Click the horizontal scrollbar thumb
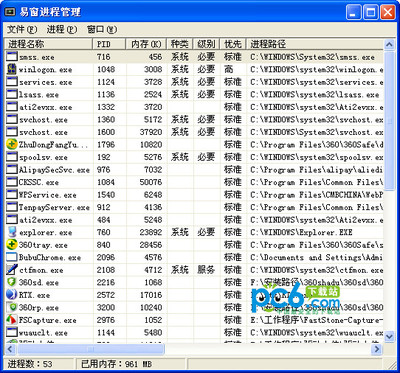 coord(91,349)
